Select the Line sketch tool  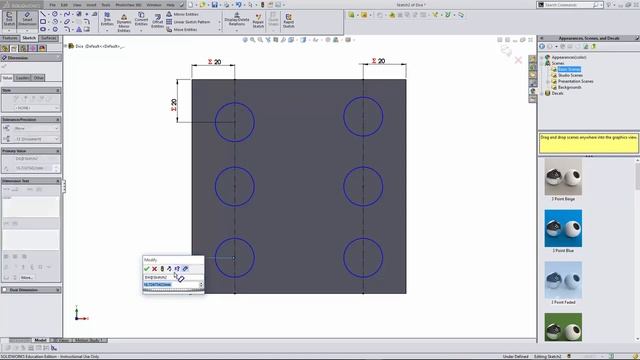[x=43, y=14]
